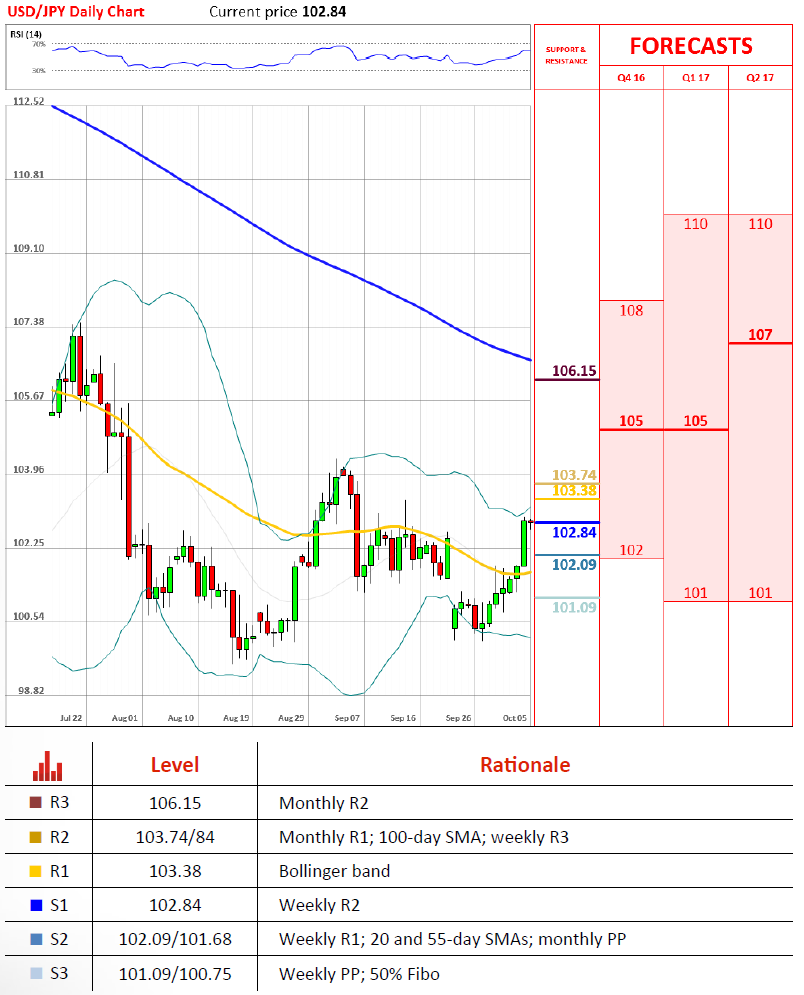Click the 98.82 price axis label
Viewport: 804px width, 995px height.
(31, 690)
